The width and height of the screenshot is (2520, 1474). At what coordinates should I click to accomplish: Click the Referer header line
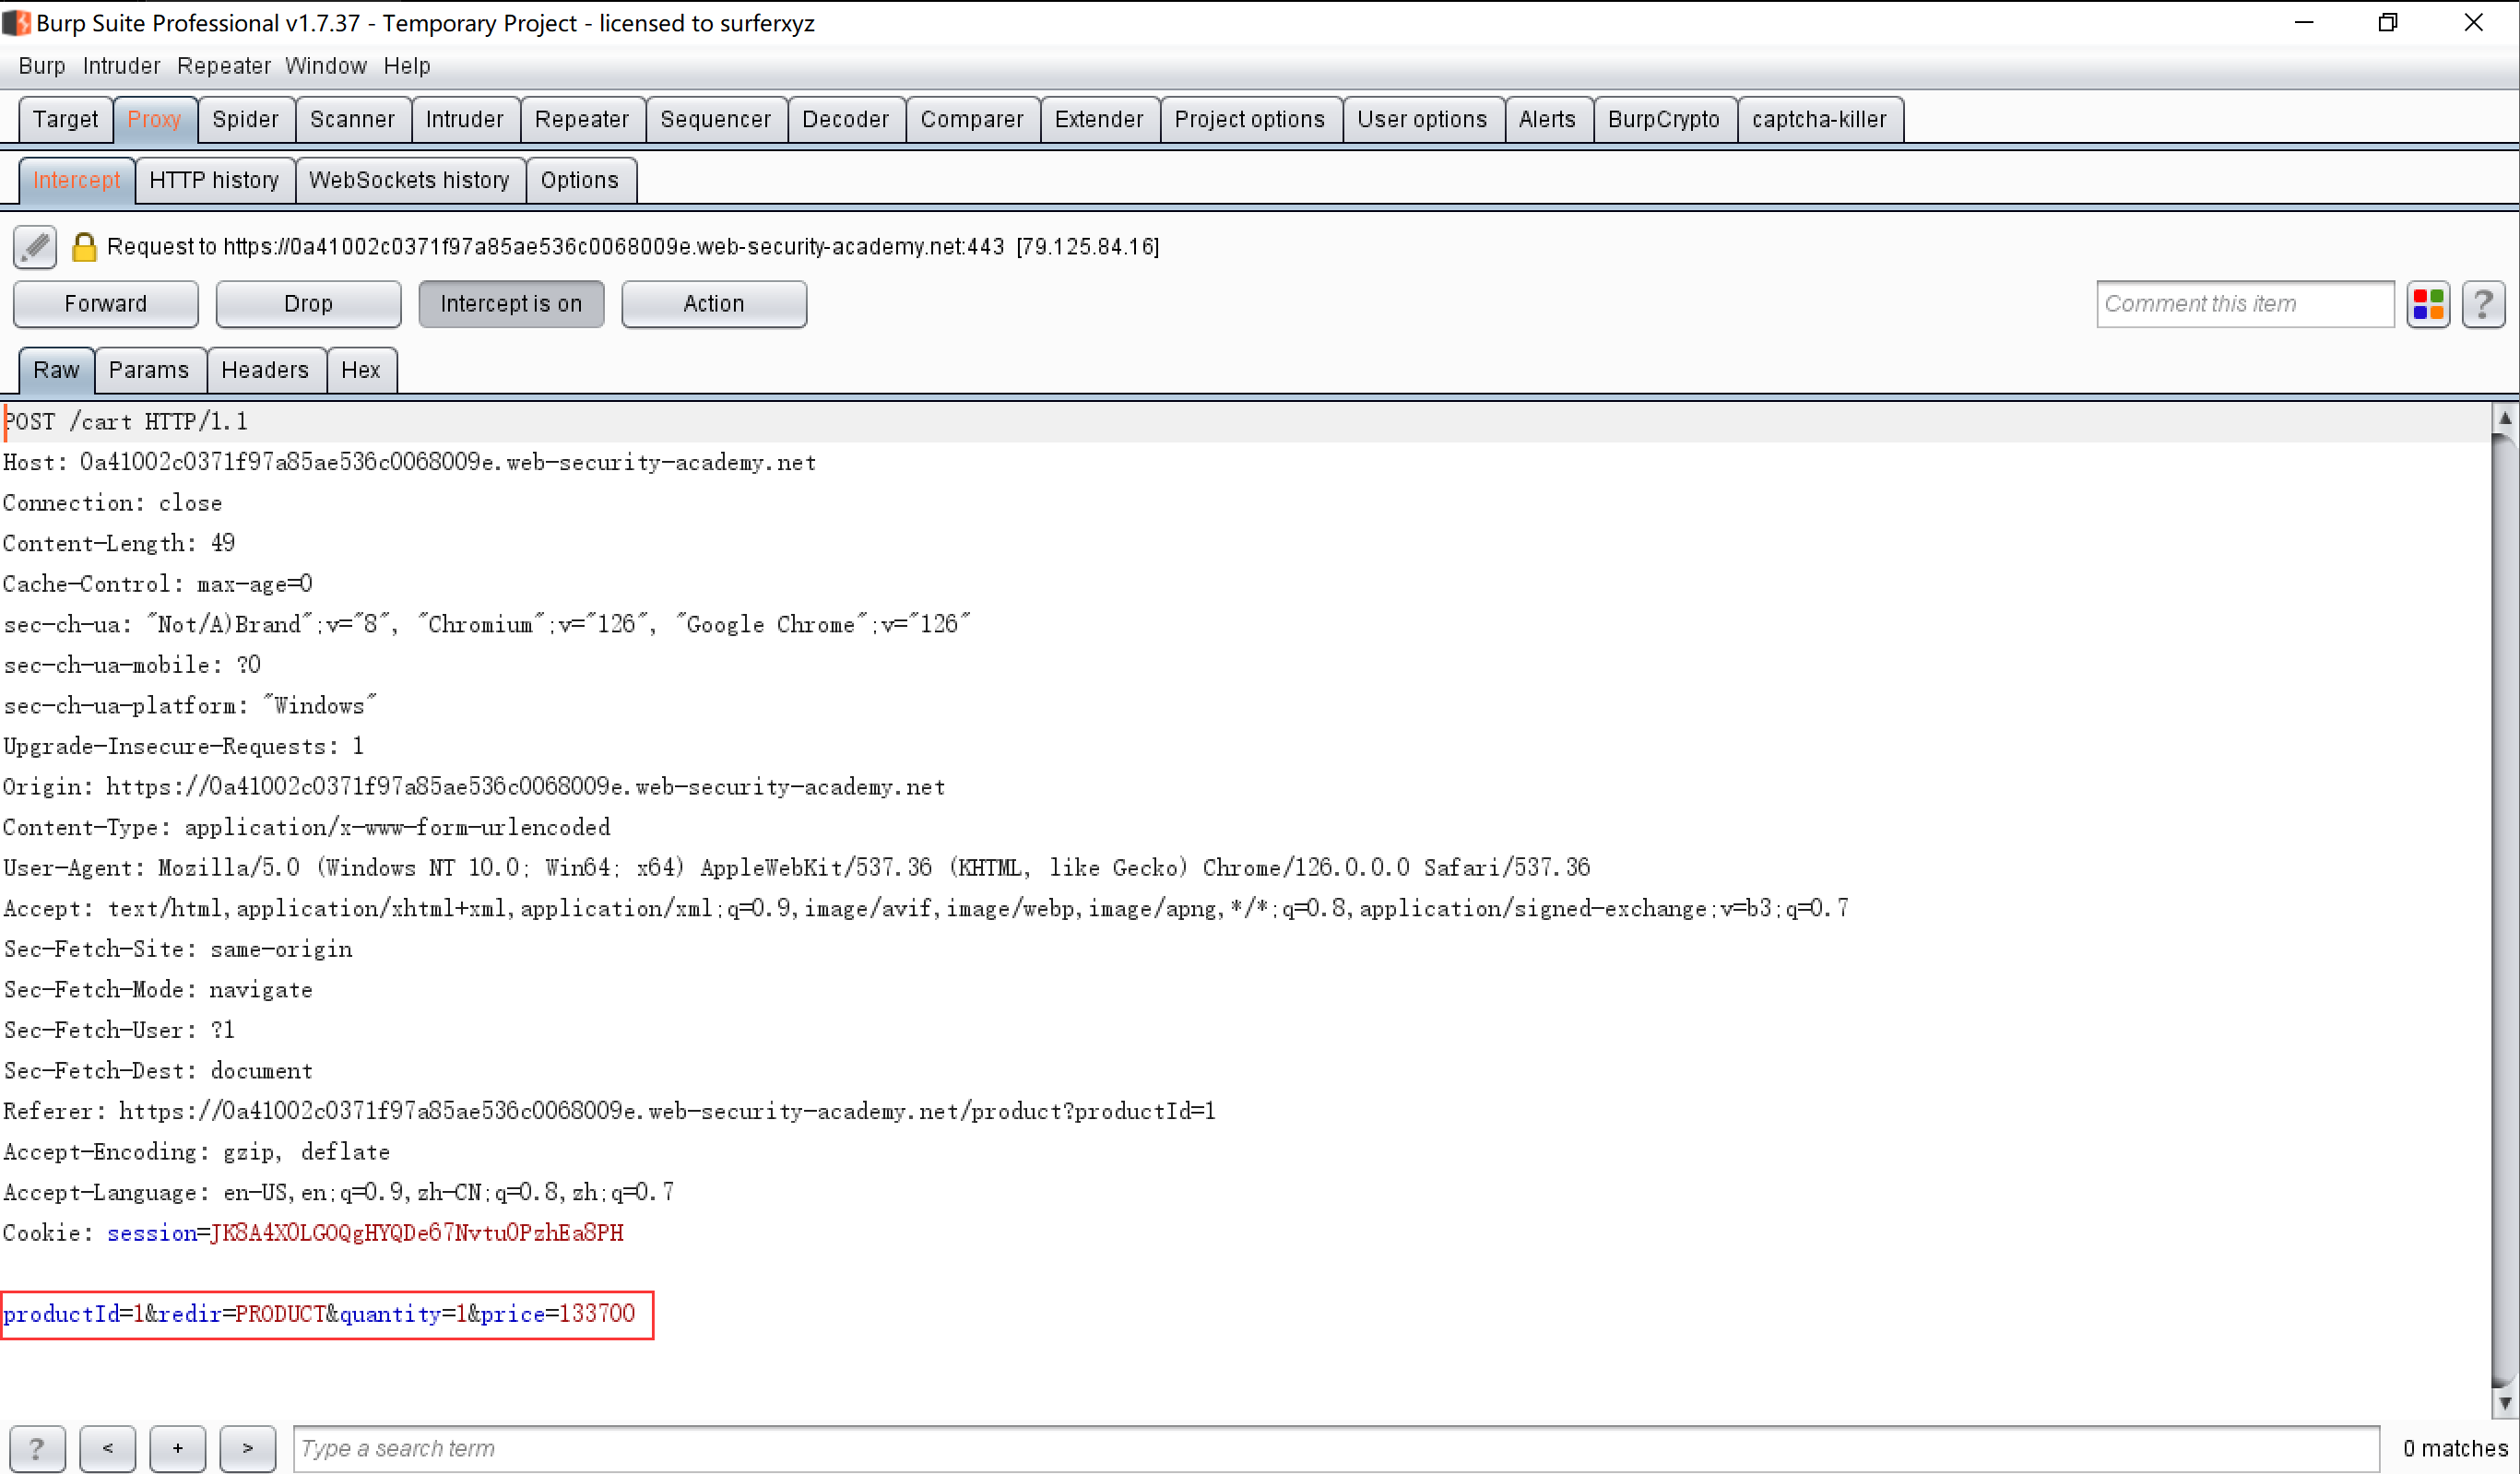(610, 1112)
